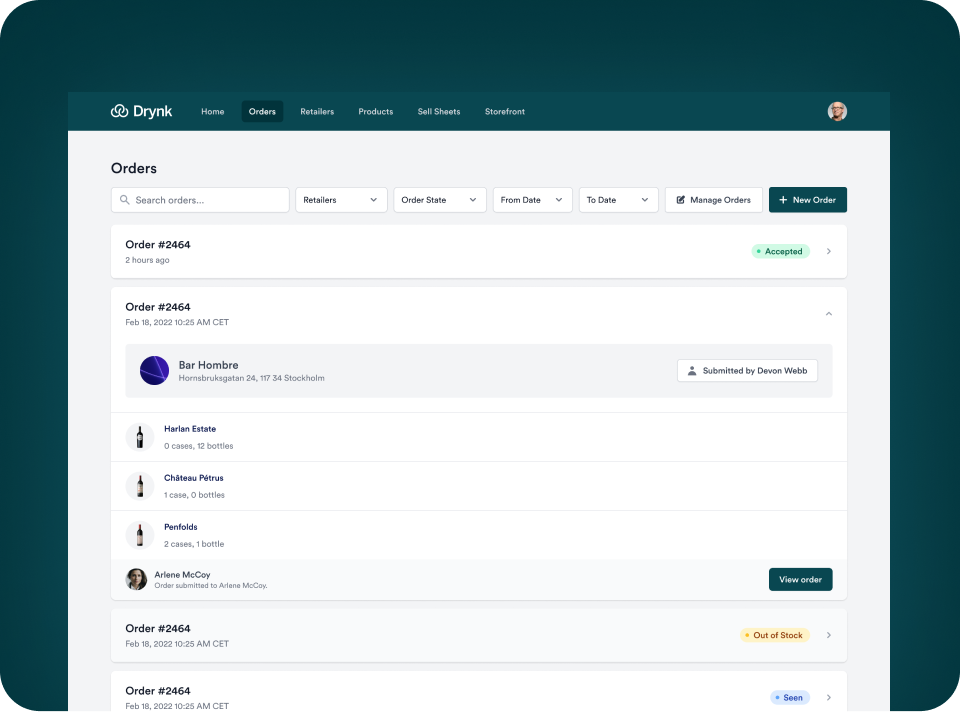Collapse the expanded order chevron
The width and height of the screenshot is (960, 712).
coord(828,313)
